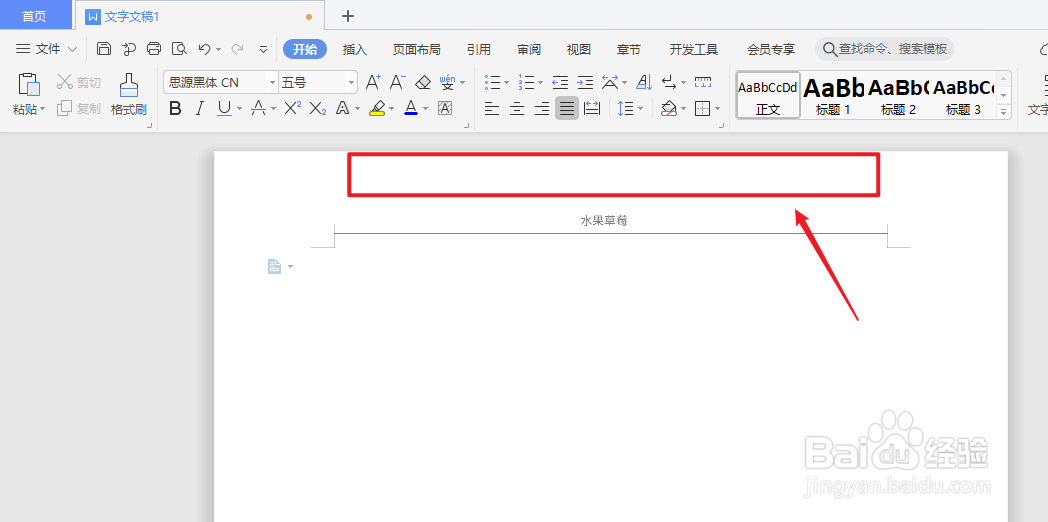
Task: Open the 文件 menu
Action: 46,49
